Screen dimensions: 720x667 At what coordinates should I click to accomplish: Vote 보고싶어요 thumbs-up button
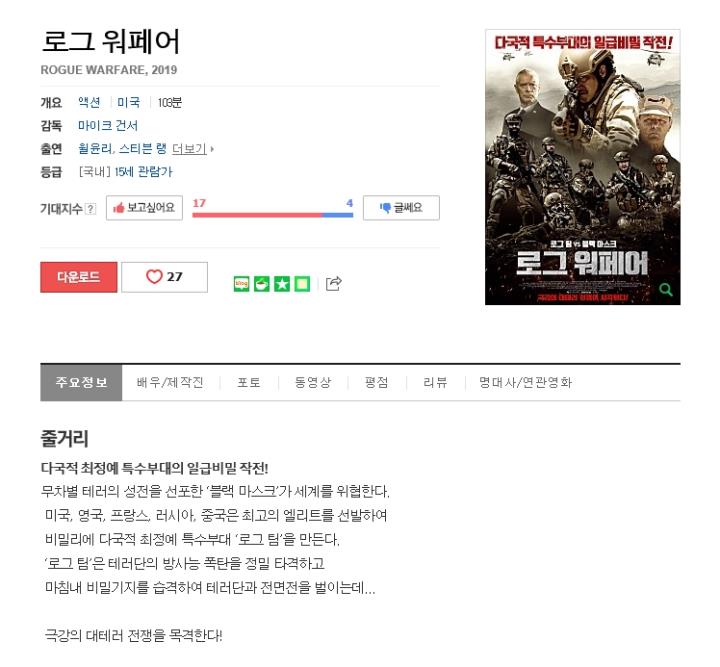click(144, 208)
